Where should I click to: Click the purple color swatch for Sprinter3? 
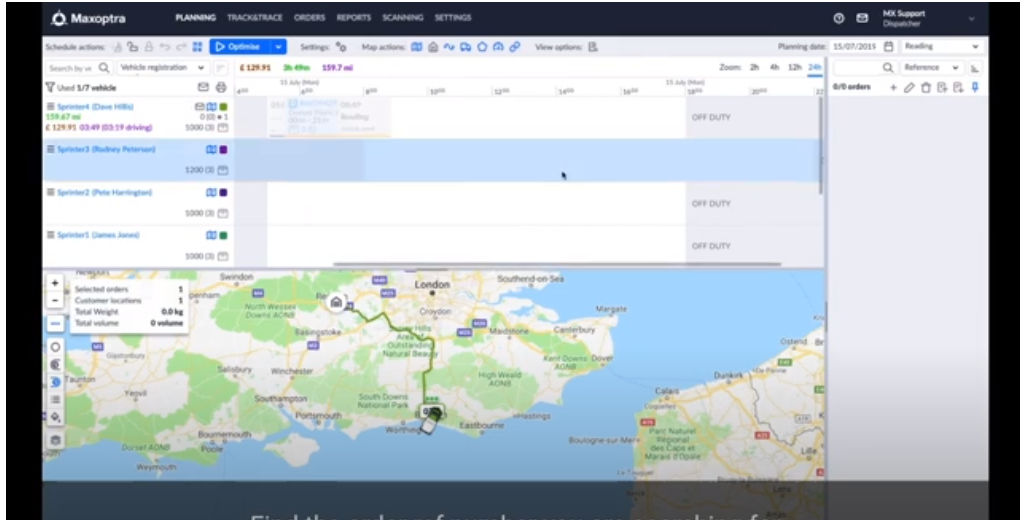[224, 149]
